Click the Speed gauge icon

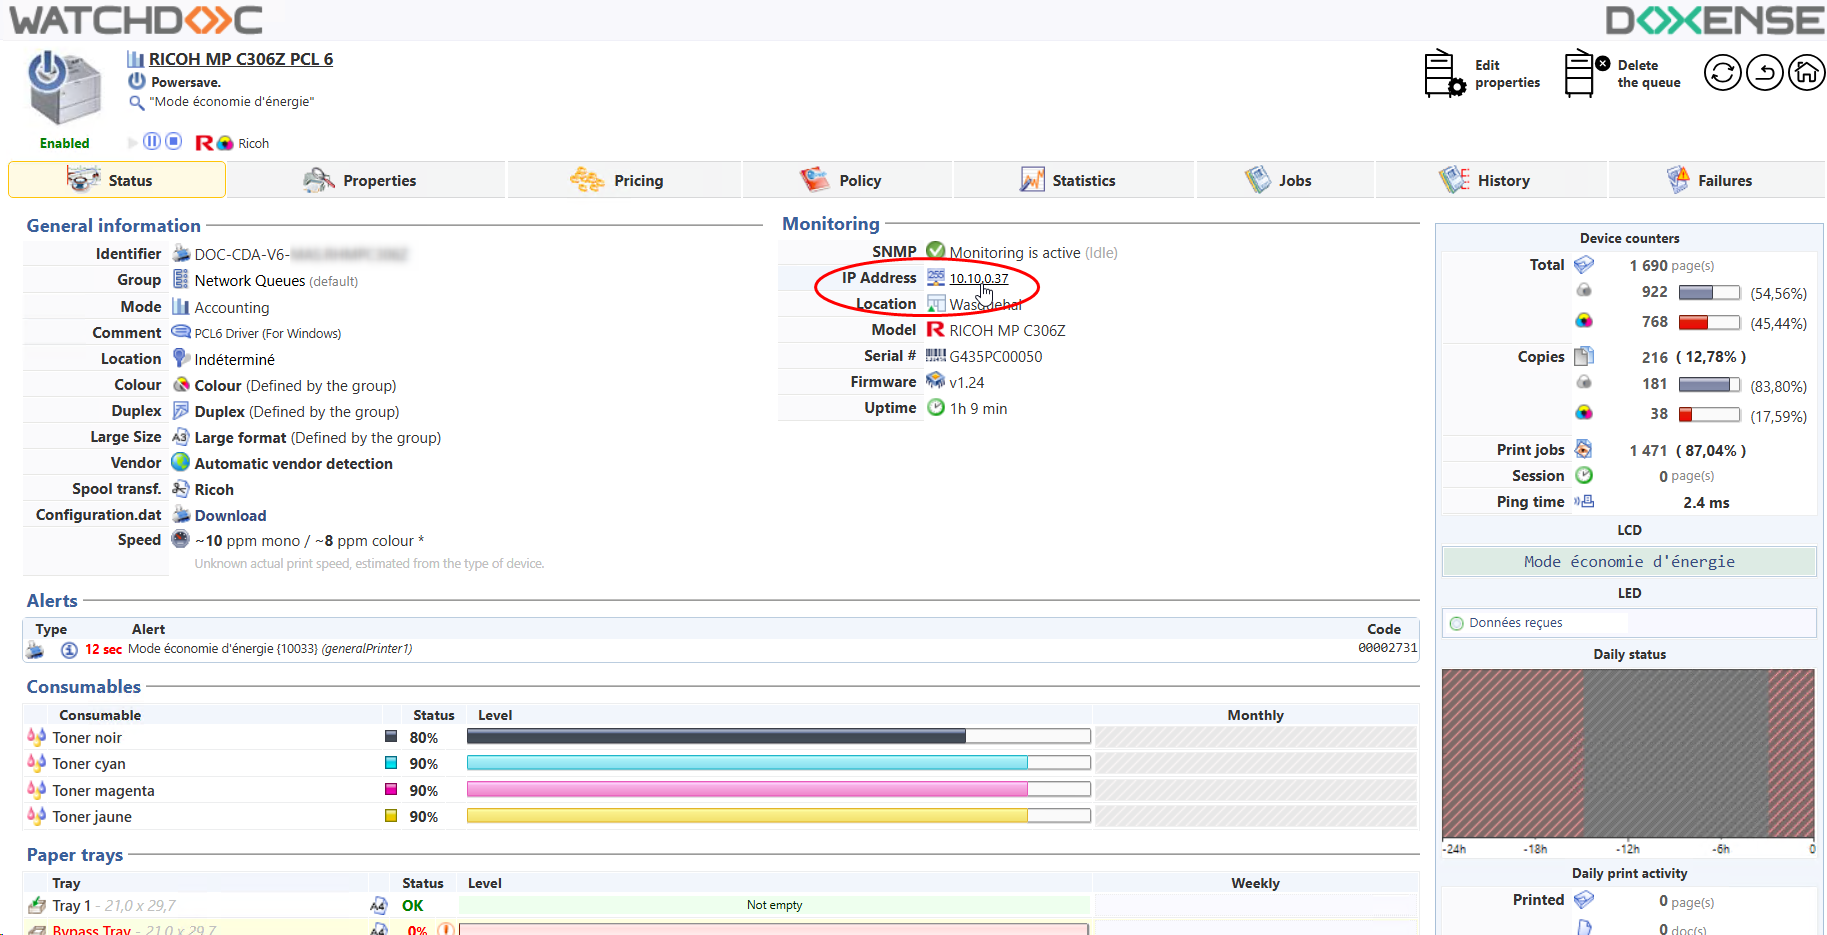pos(181,539)
